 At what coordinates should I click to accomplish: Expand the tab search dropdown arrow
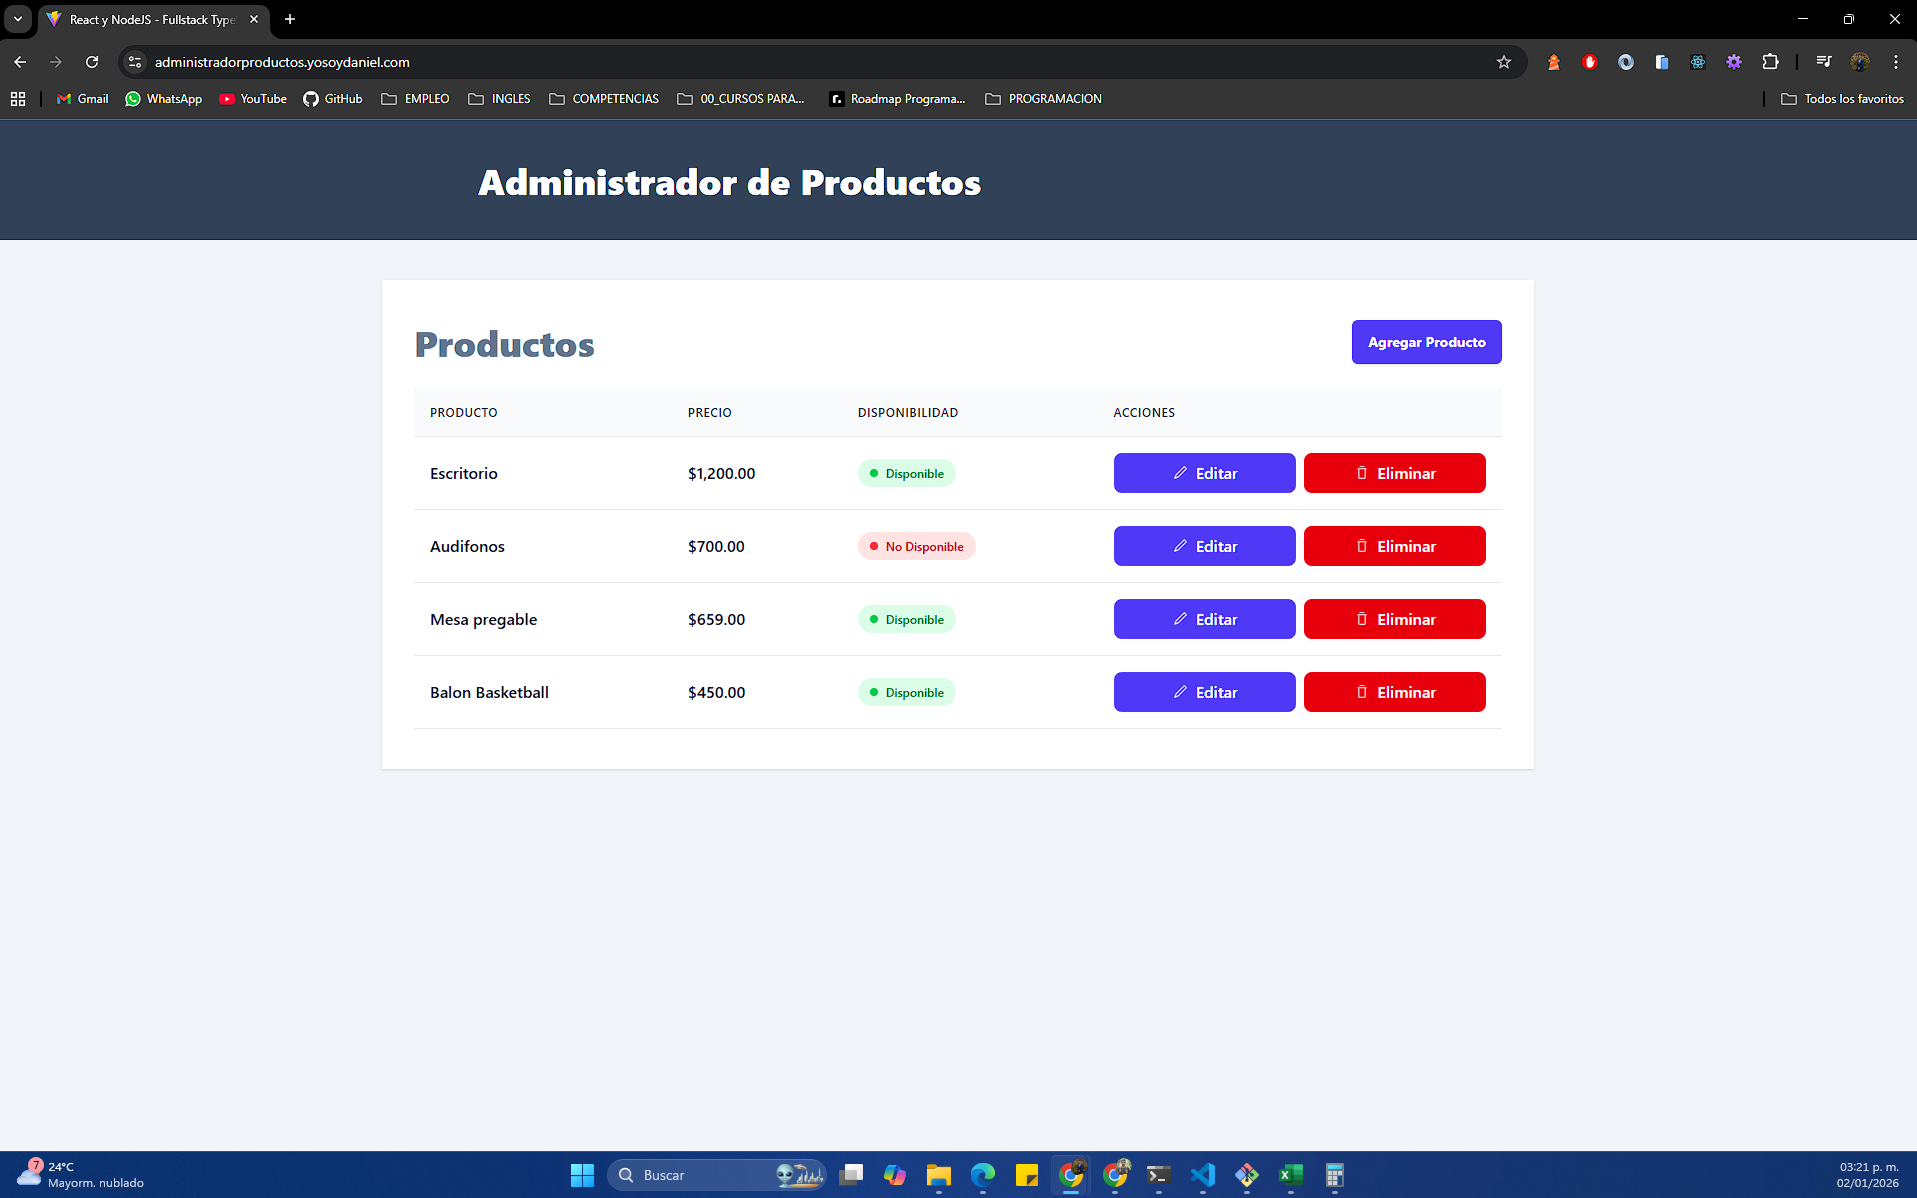pos(18,19)
